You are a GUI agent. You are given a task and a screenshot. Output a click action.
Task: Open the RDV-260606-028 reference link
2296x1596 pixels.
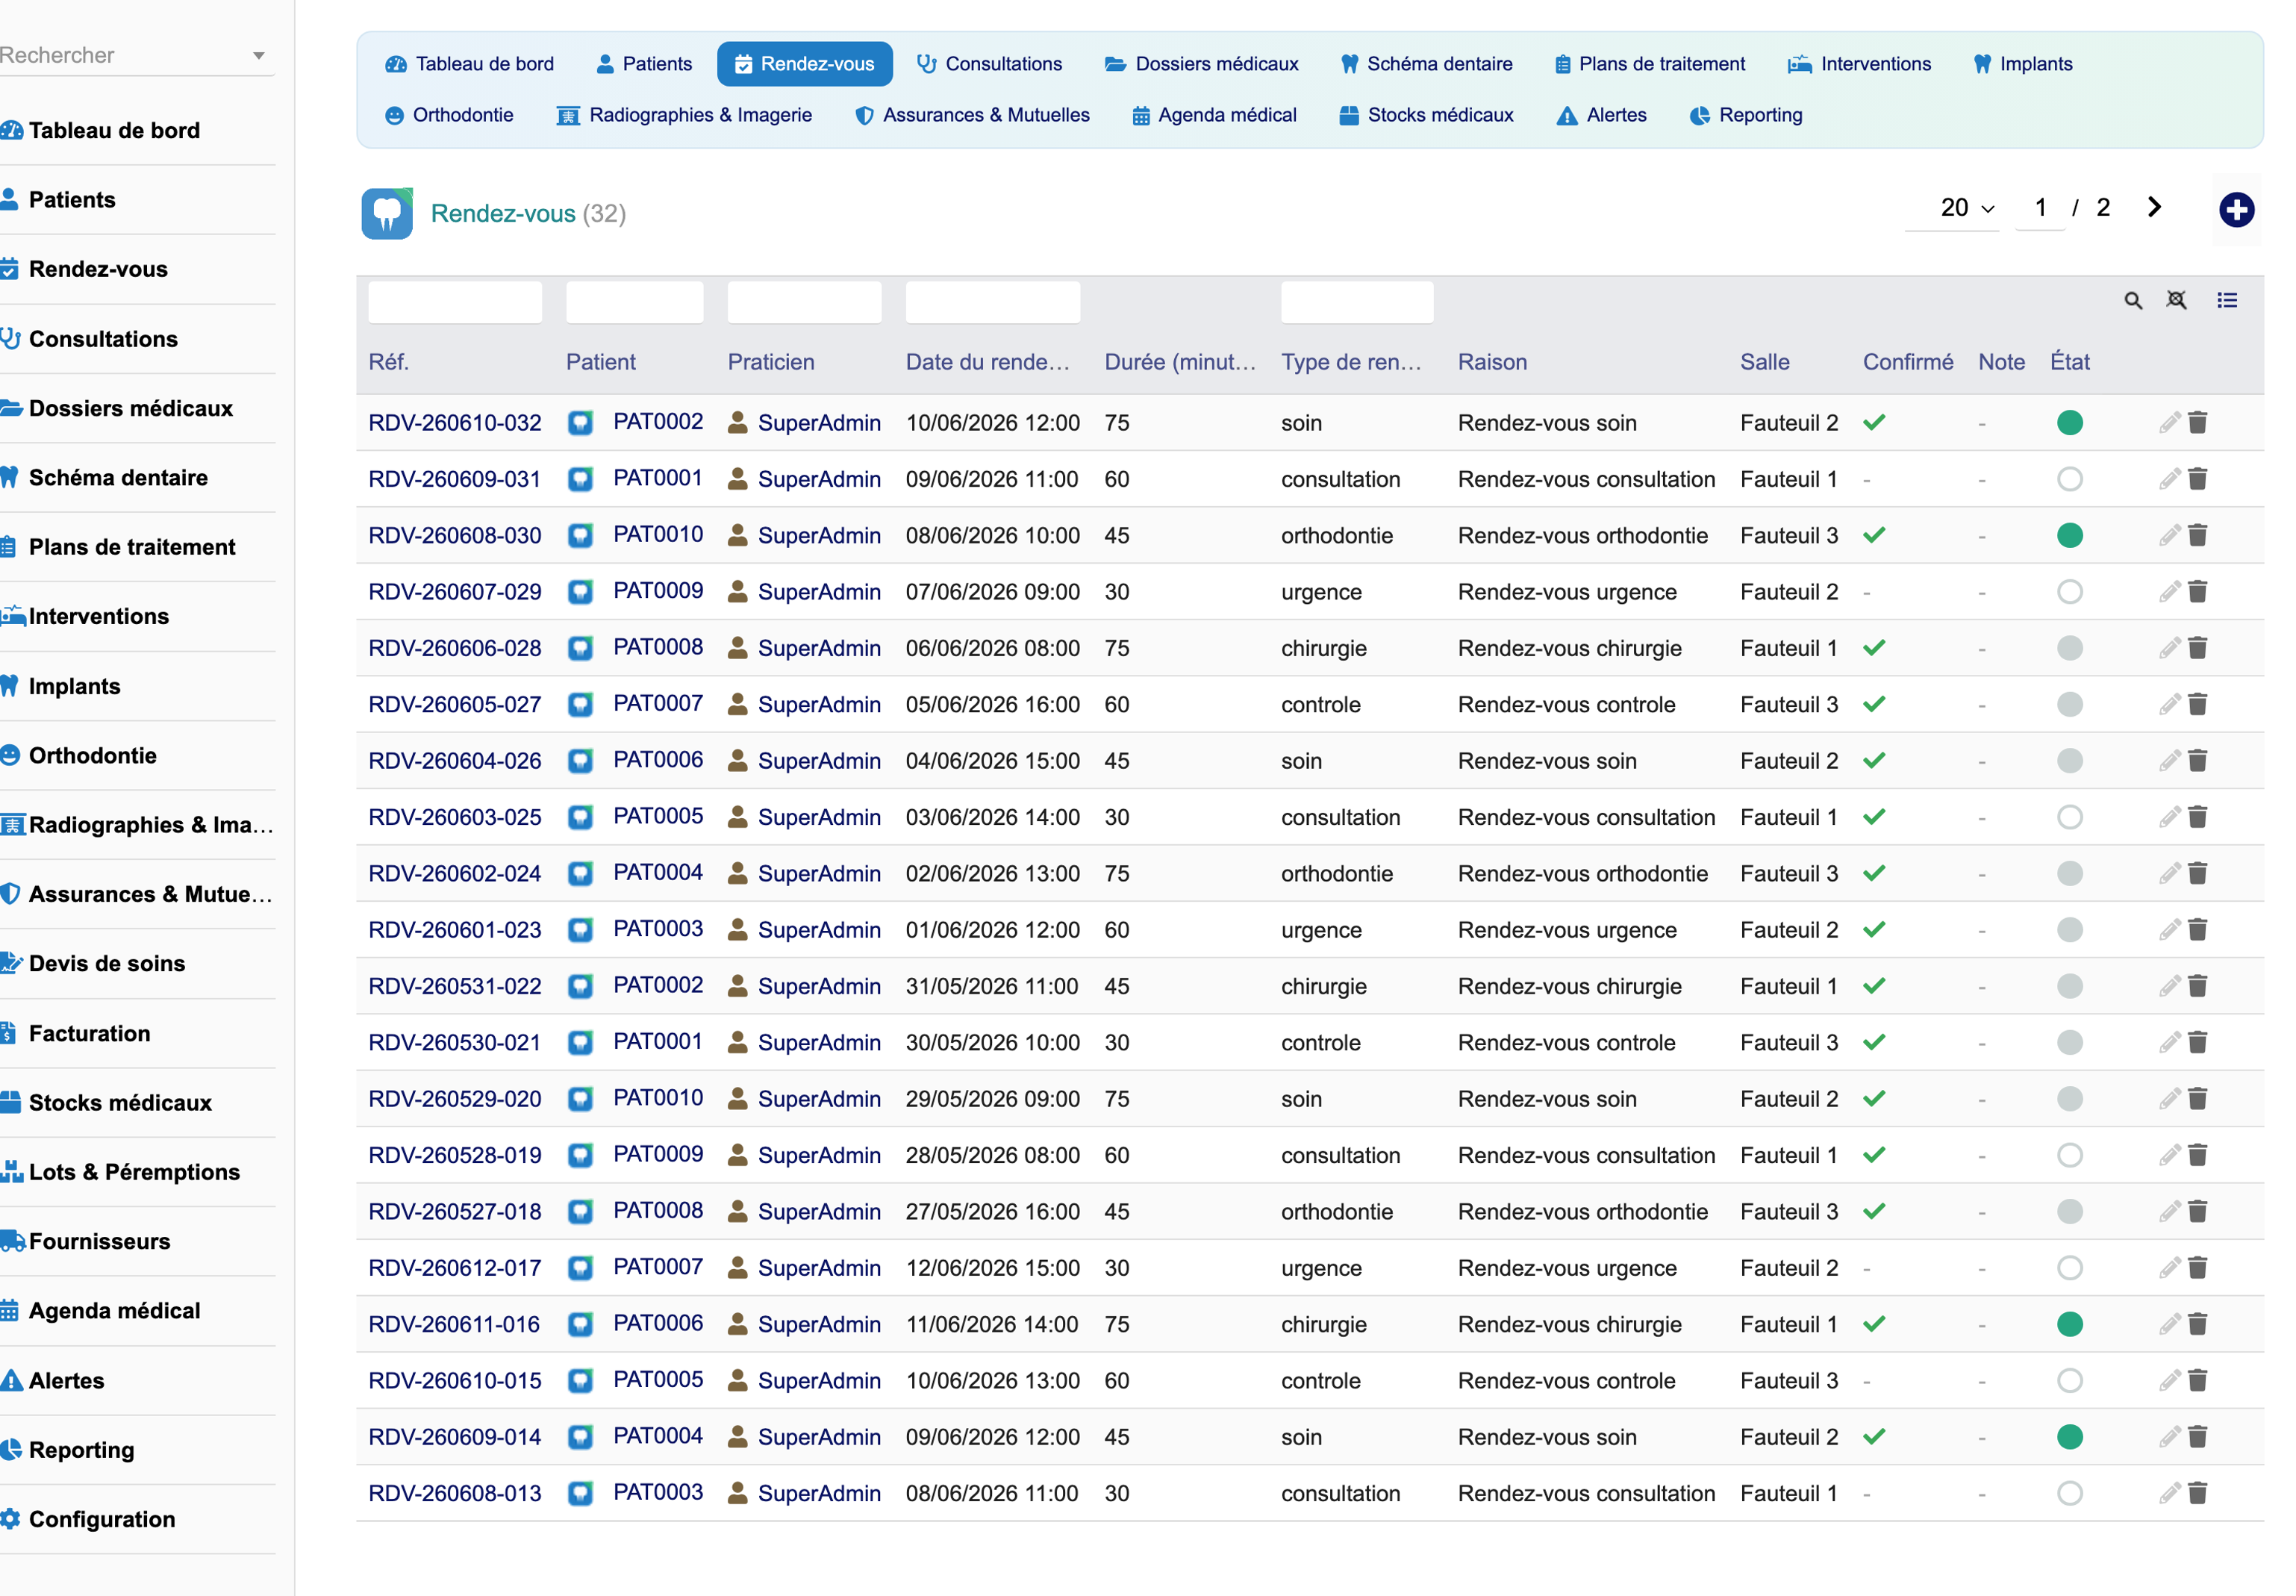[454, 648]
